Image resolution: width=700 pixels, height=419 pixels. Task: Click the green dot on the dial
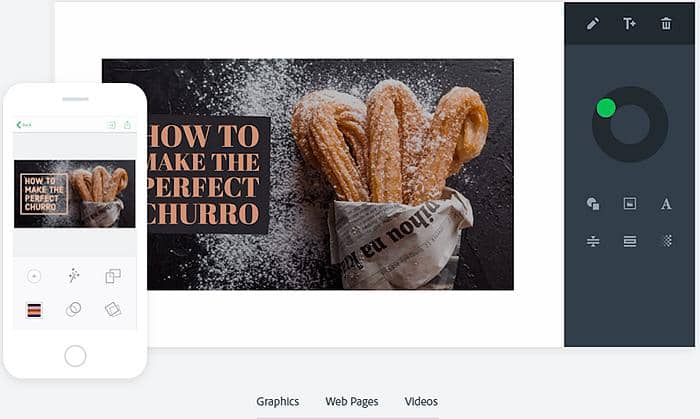[606, 108]
